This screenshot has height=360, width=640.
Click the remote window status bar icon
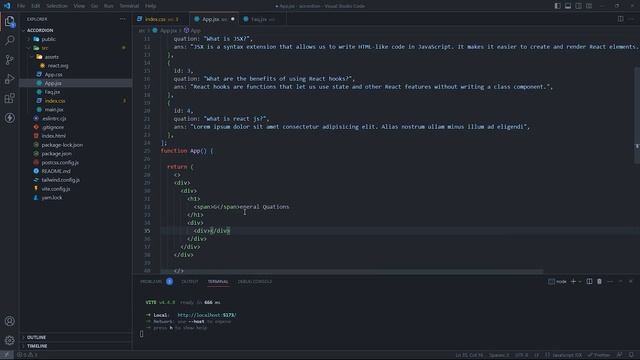pos(7,355)
